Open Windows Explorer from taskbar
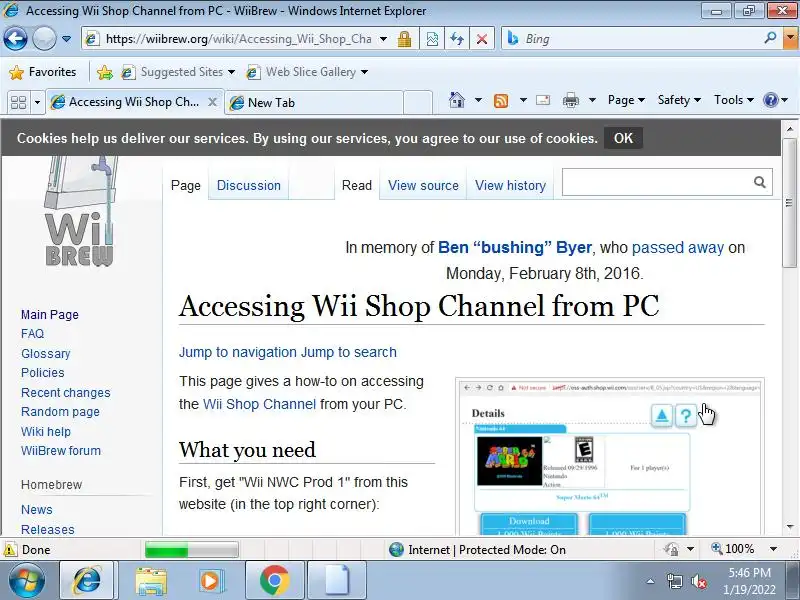Image resolution: width=800 pixels, height=600 pixels. 151,581
